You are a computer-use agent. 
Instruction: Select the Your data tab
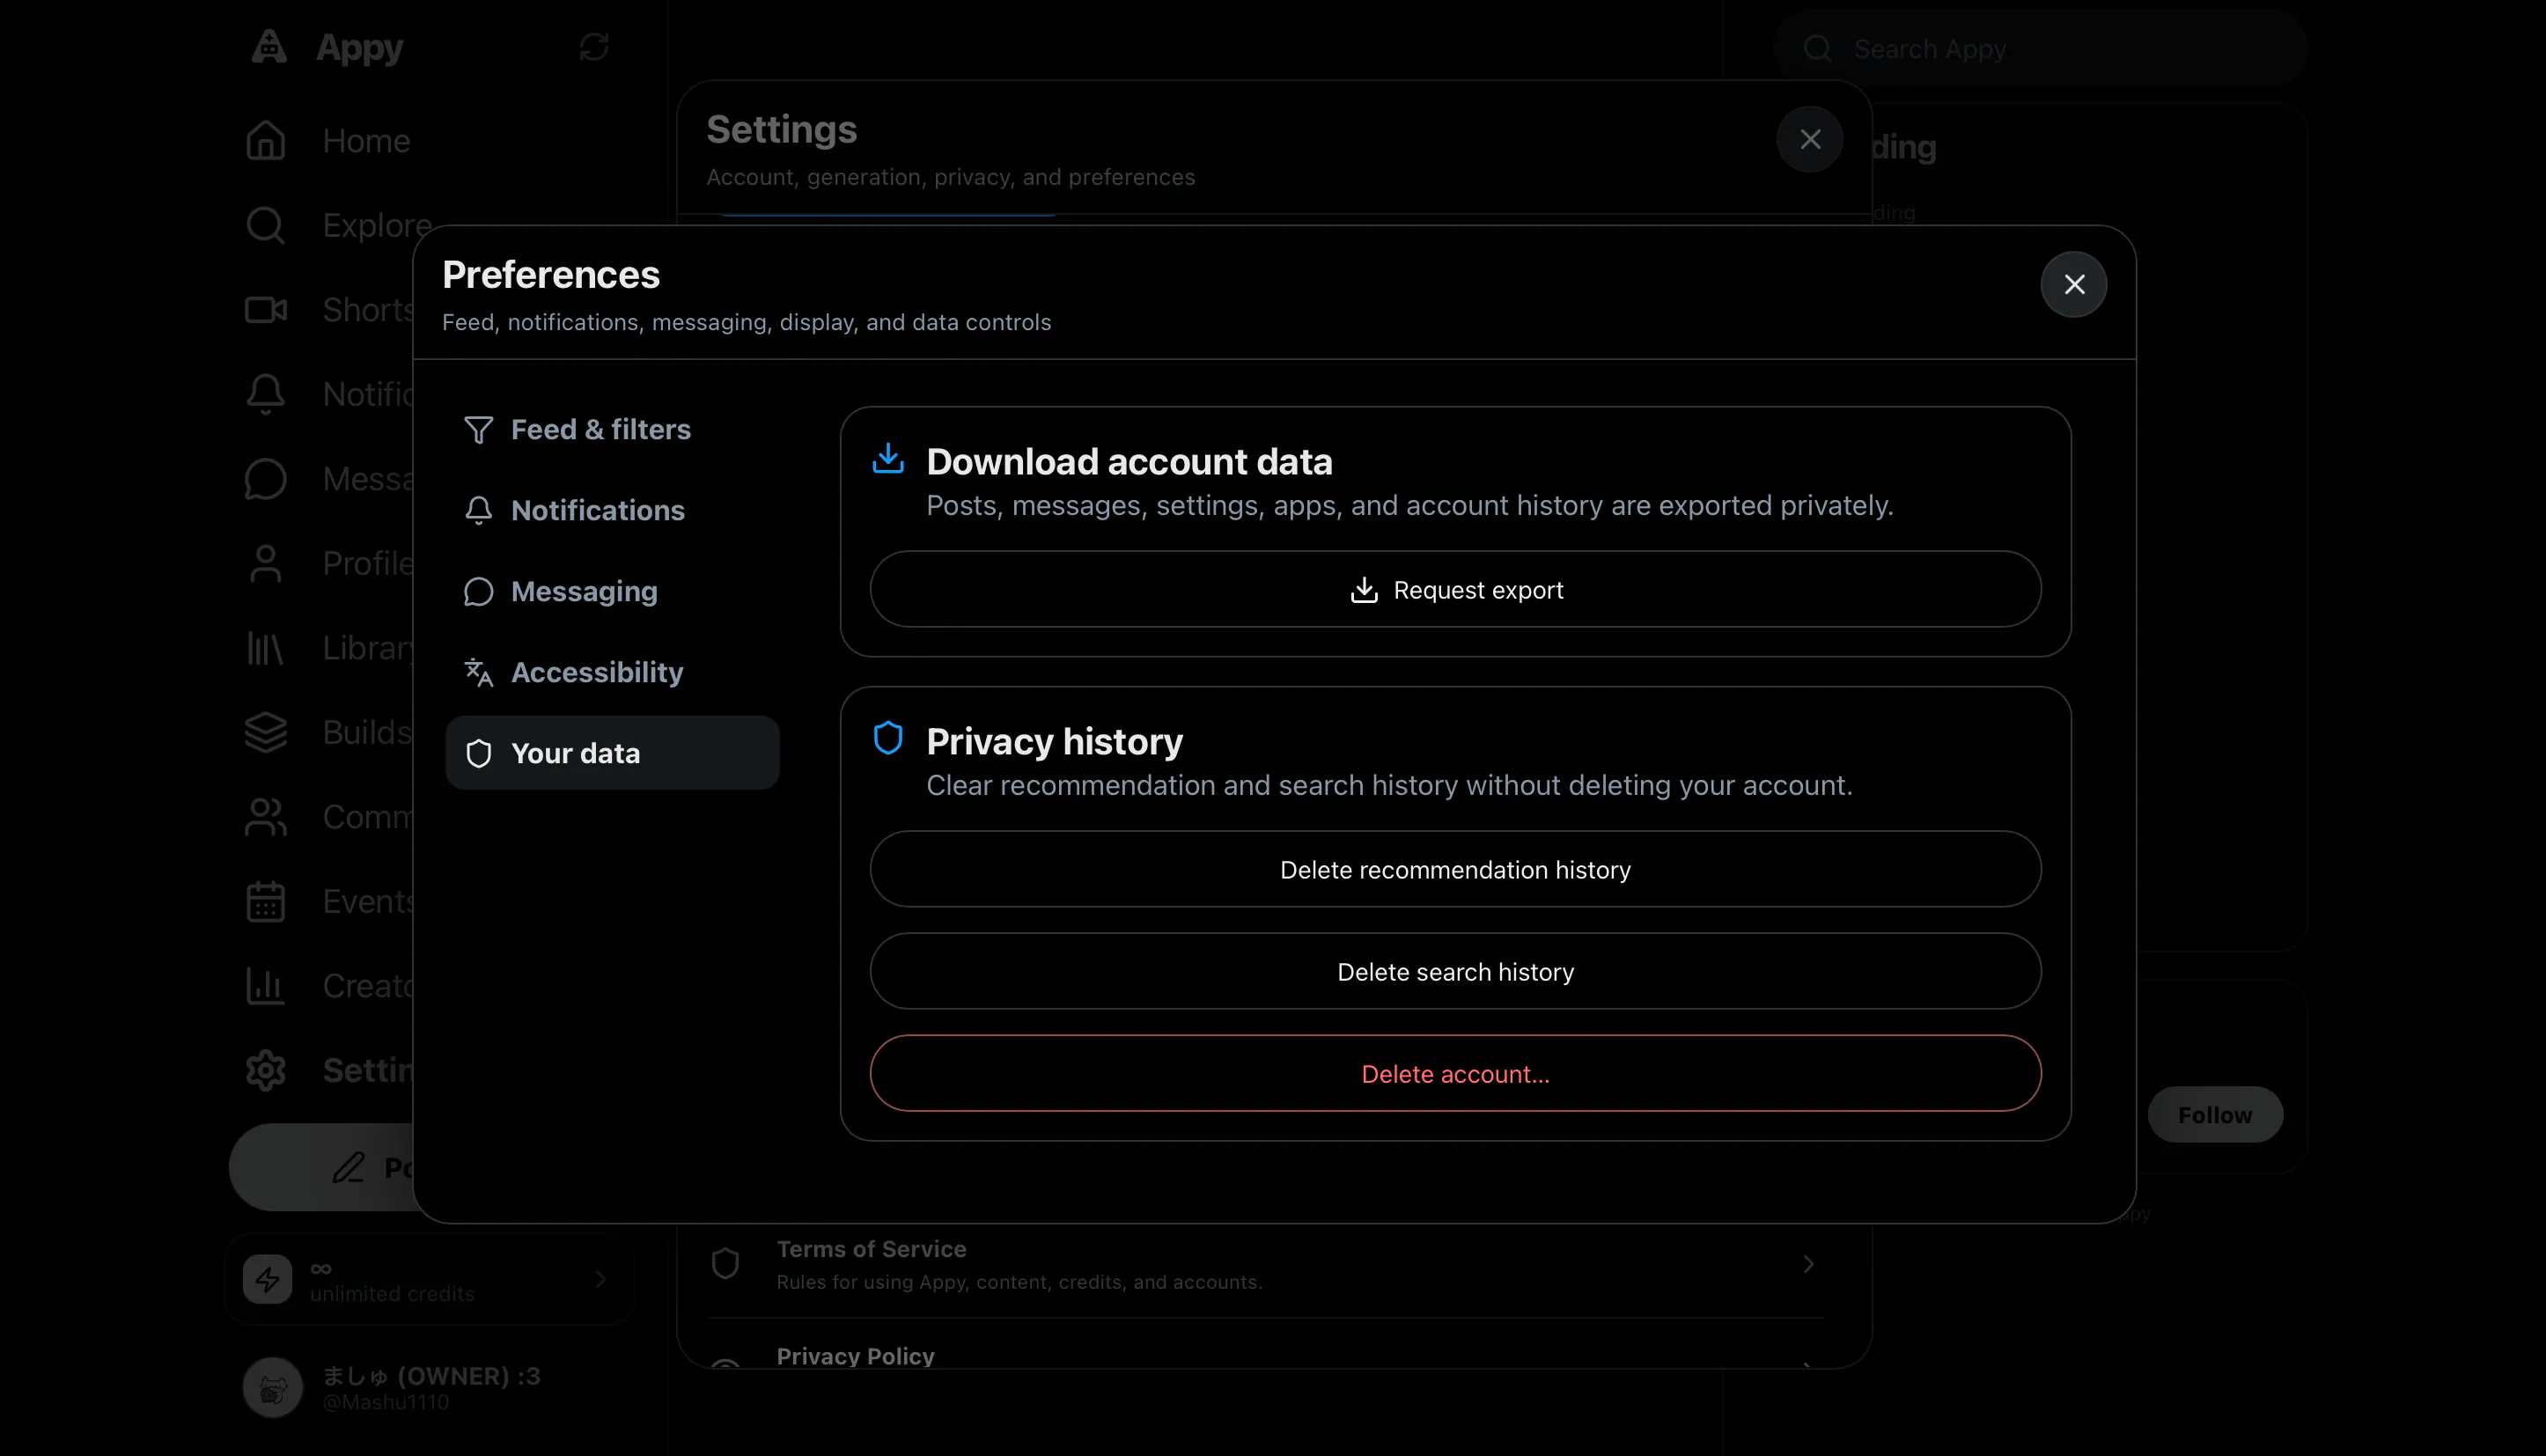pos(612,753)
